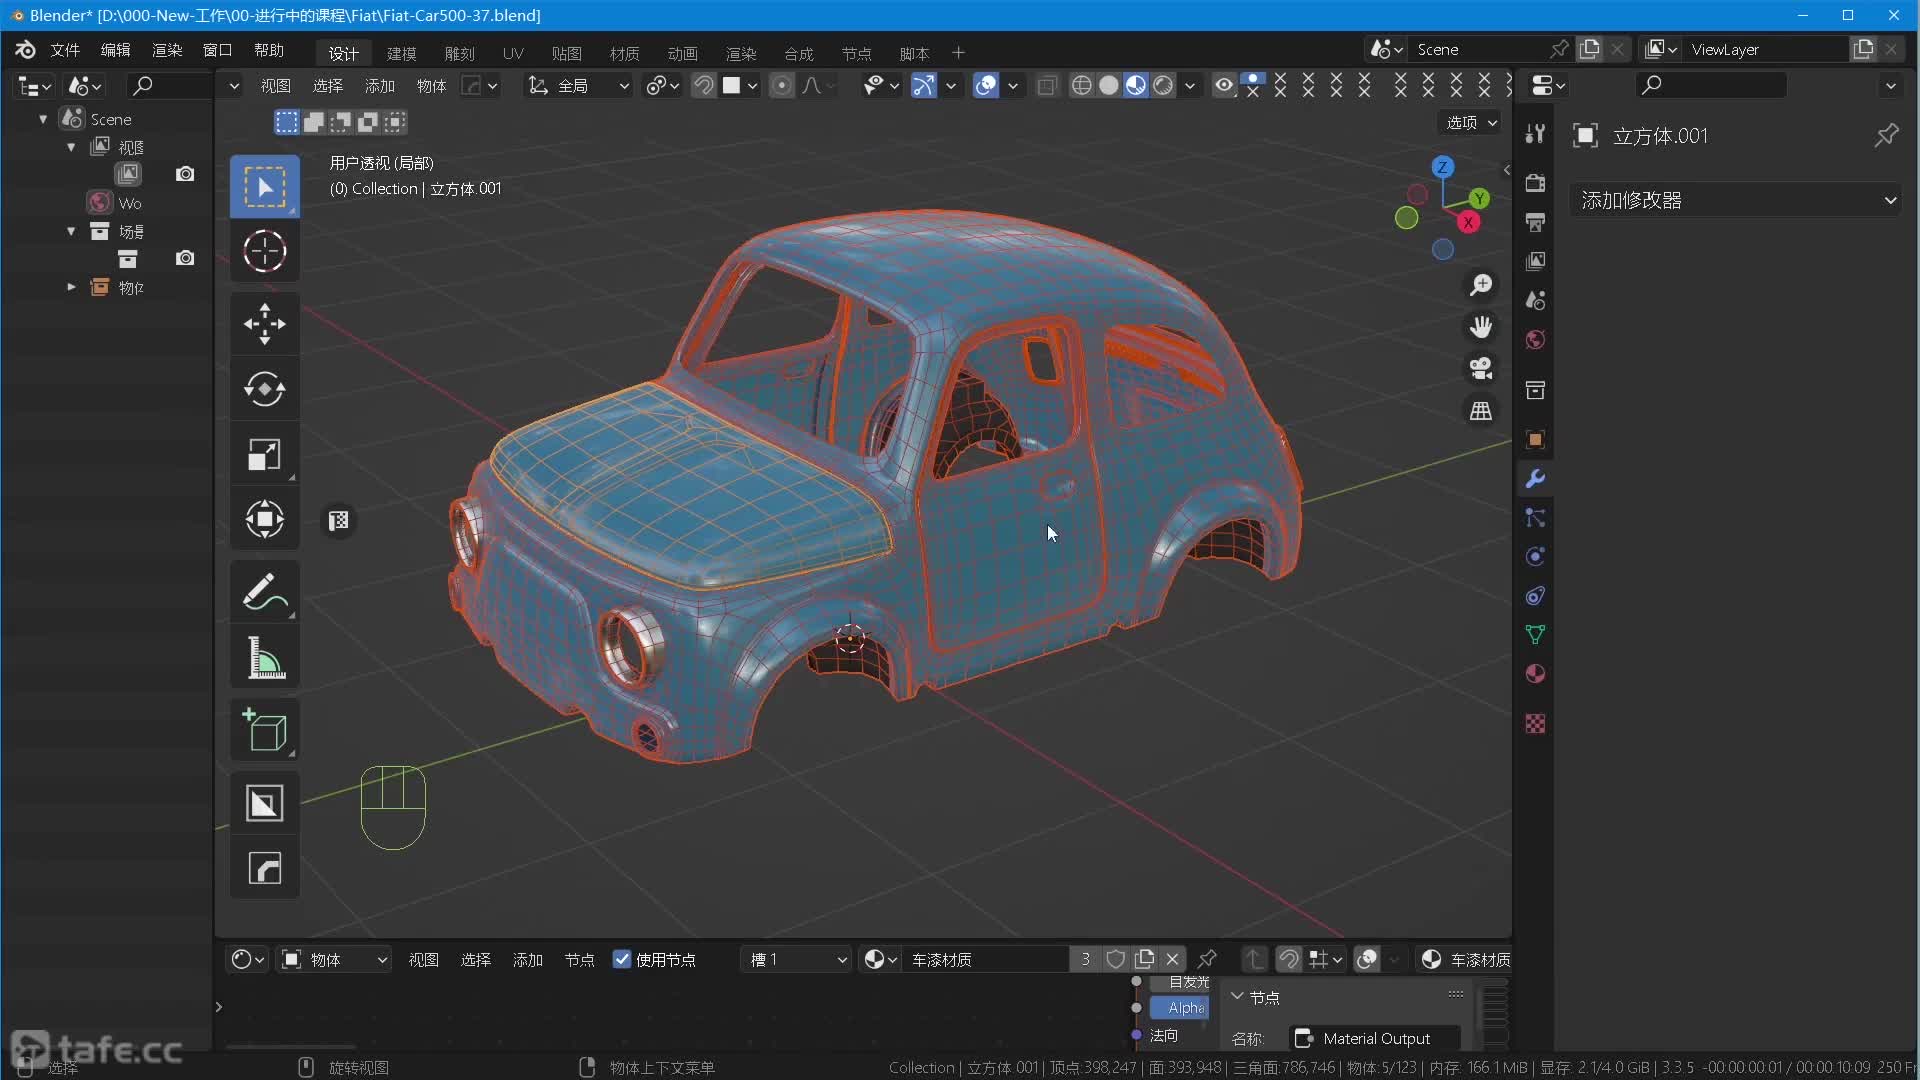The height and width of the screenshot is (1080, 1920).
Task: Click the pan view hand icon
Action: 1481,327
